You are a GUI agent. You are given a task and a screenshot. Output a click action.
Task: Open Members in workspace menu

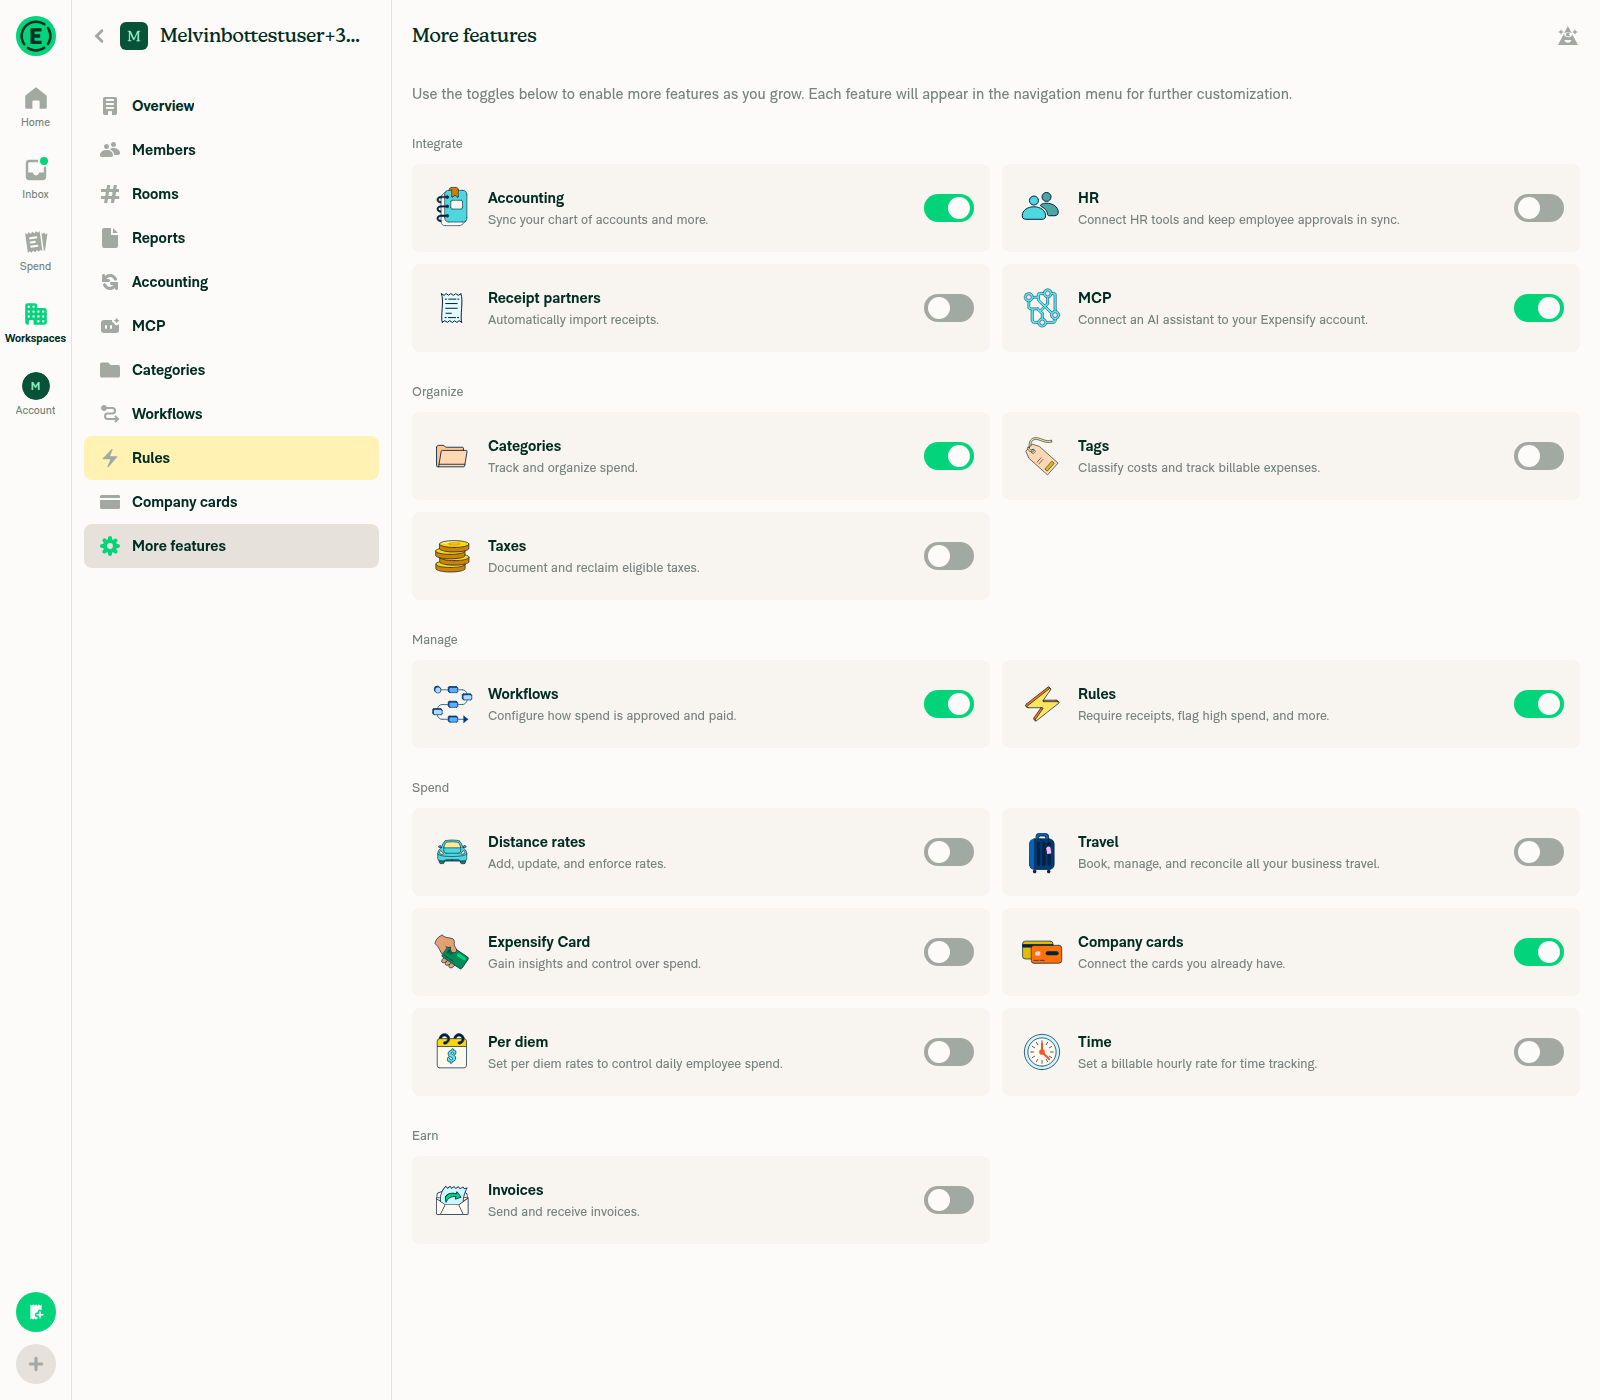pos(231,150)
